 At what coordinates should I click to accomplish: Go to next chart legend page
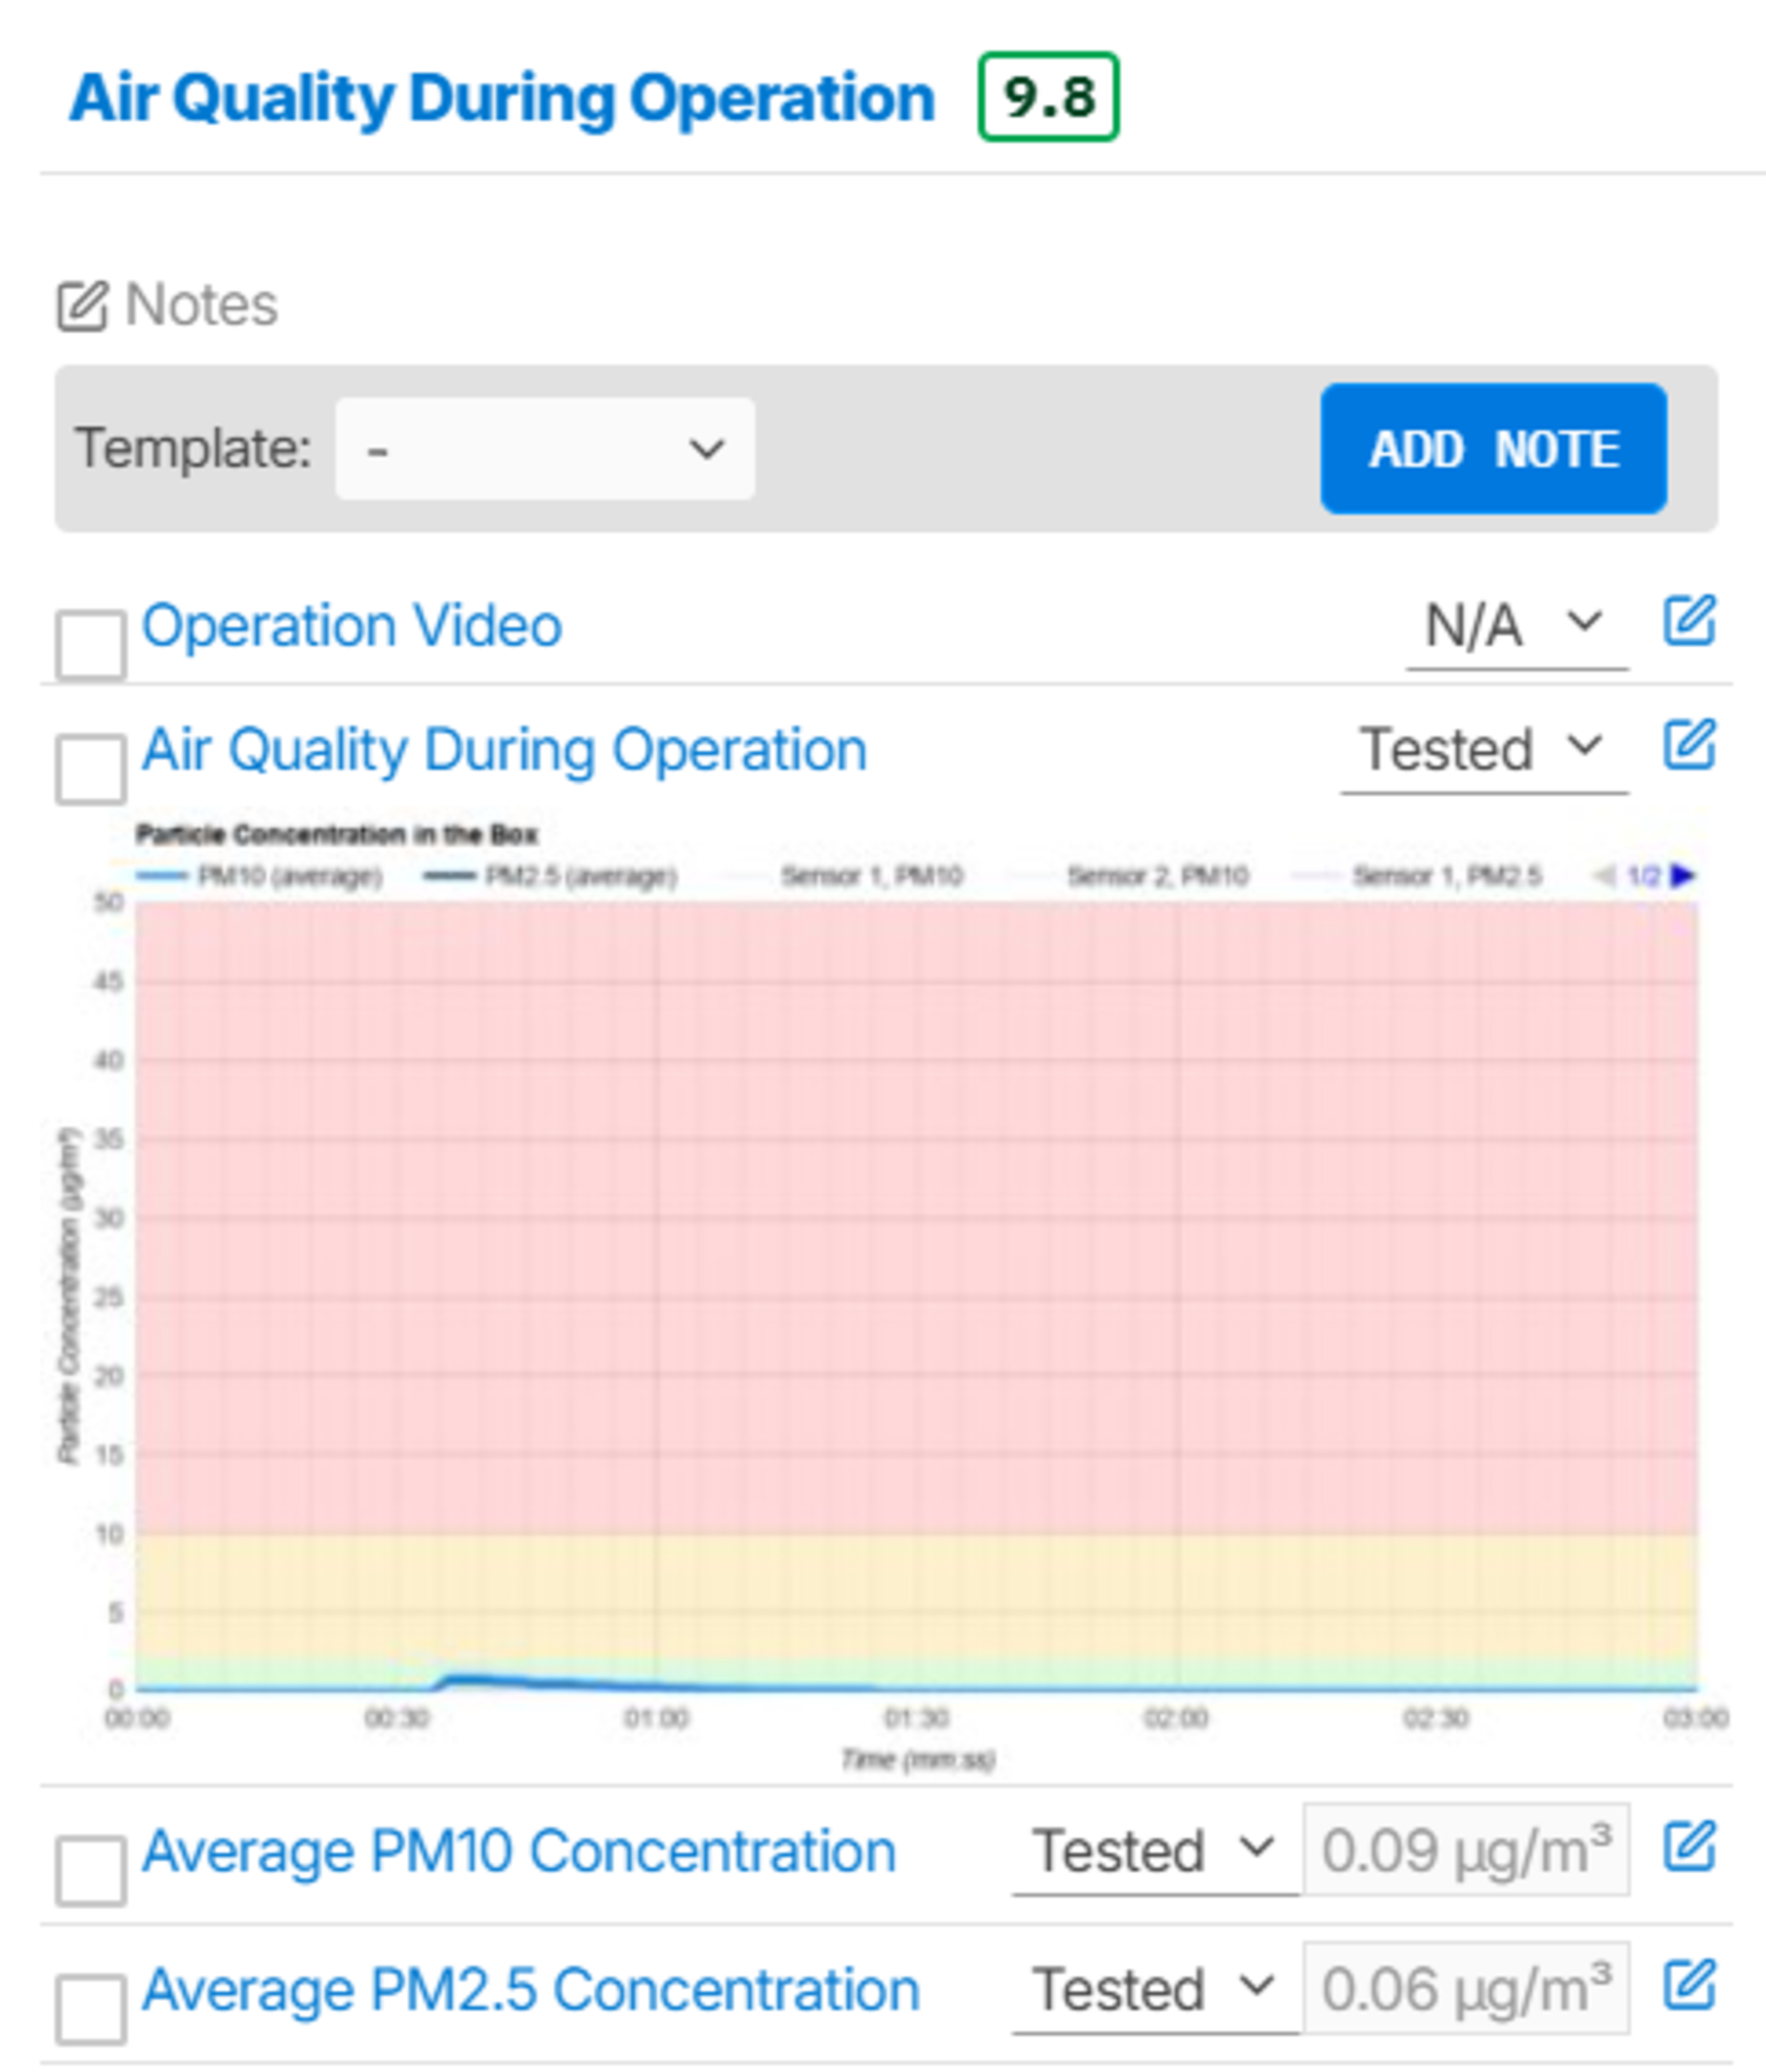(x=1683, y=877)
